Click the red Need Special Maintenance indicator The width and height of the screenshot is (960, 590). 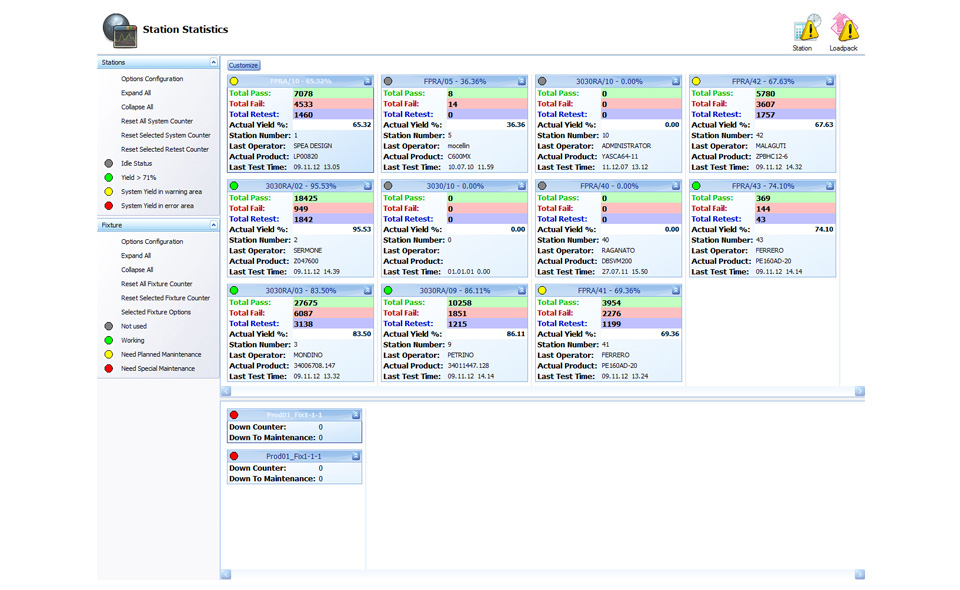click(109, 369)
